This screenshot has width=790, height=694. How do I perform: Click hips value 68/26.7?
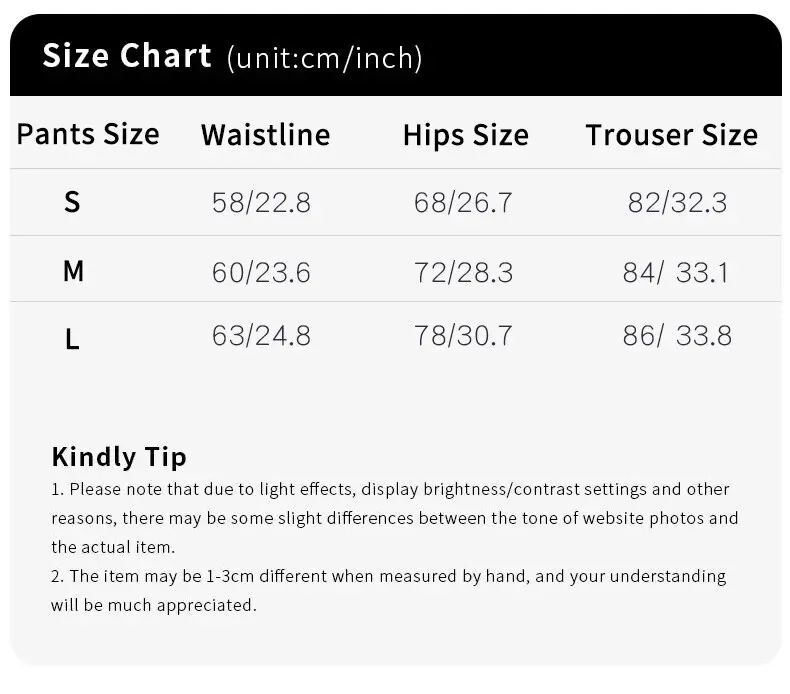point(463,203)
